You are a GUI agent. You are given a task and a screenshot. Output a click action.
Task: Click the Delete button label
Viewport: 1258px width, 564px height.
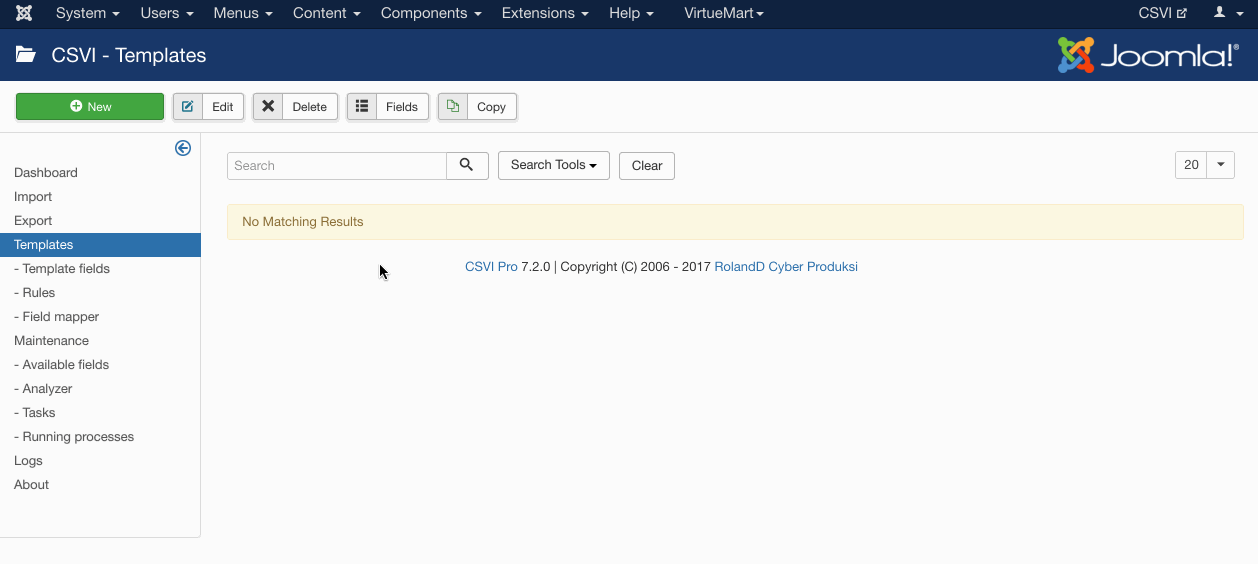(x=310, y=107)
